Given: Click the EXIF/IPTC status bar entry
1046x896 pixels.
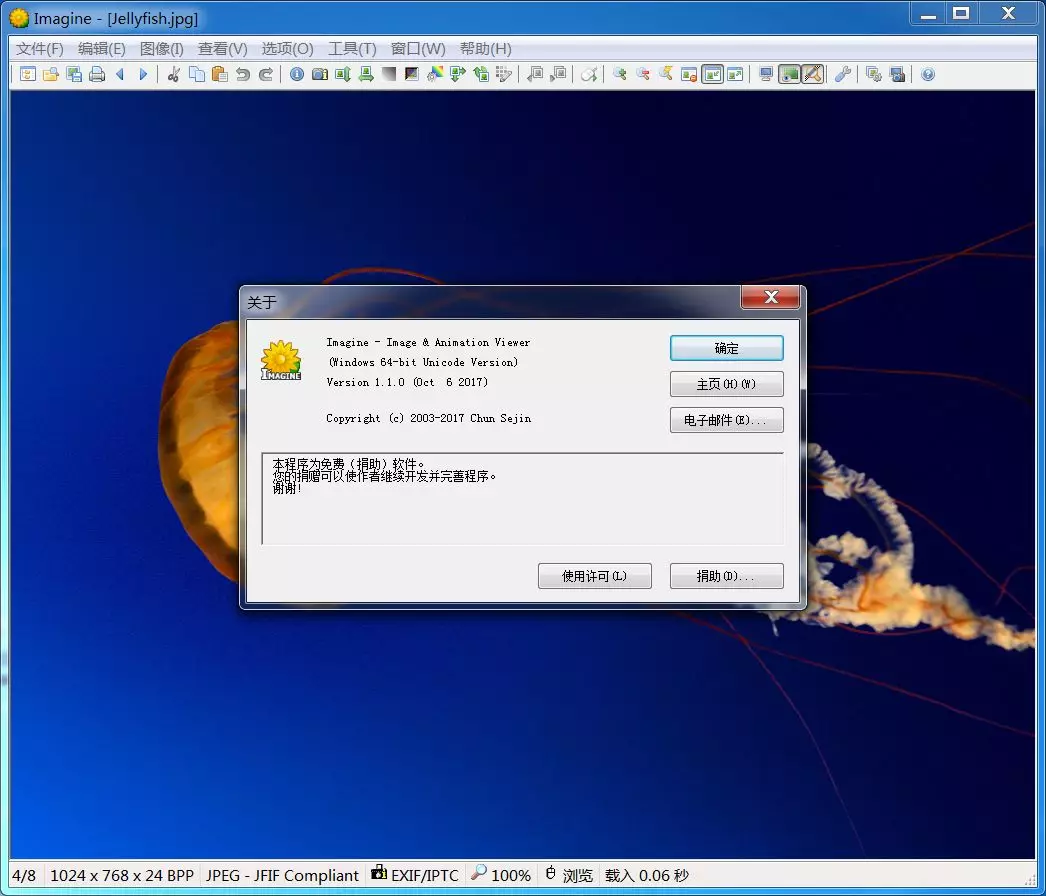Looking at the screenshot, I should [x=415, y=875].
